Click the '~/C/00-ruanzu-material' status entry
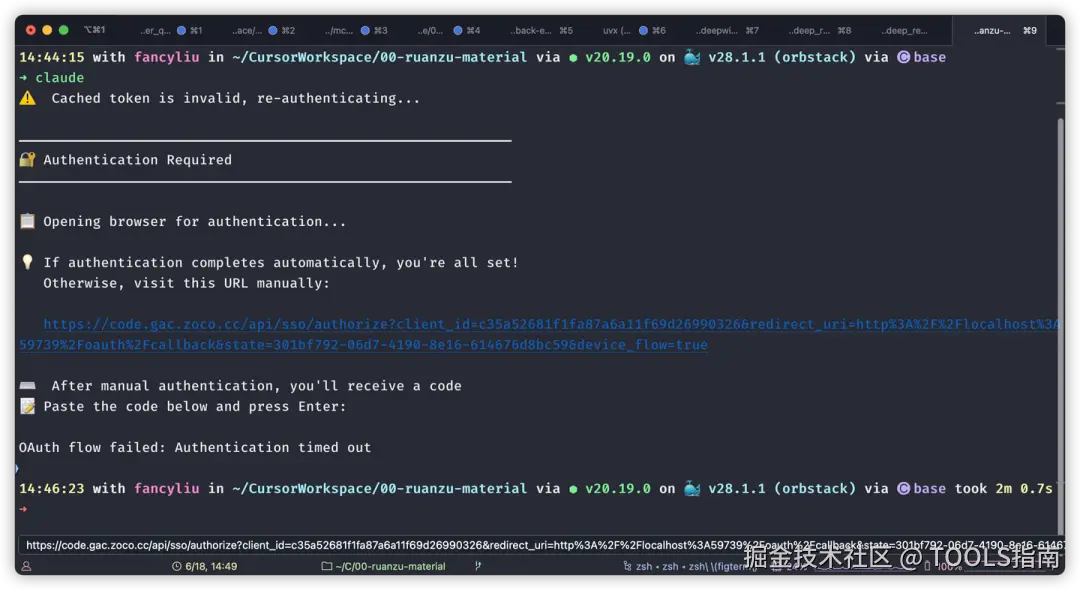 [390, 566]
